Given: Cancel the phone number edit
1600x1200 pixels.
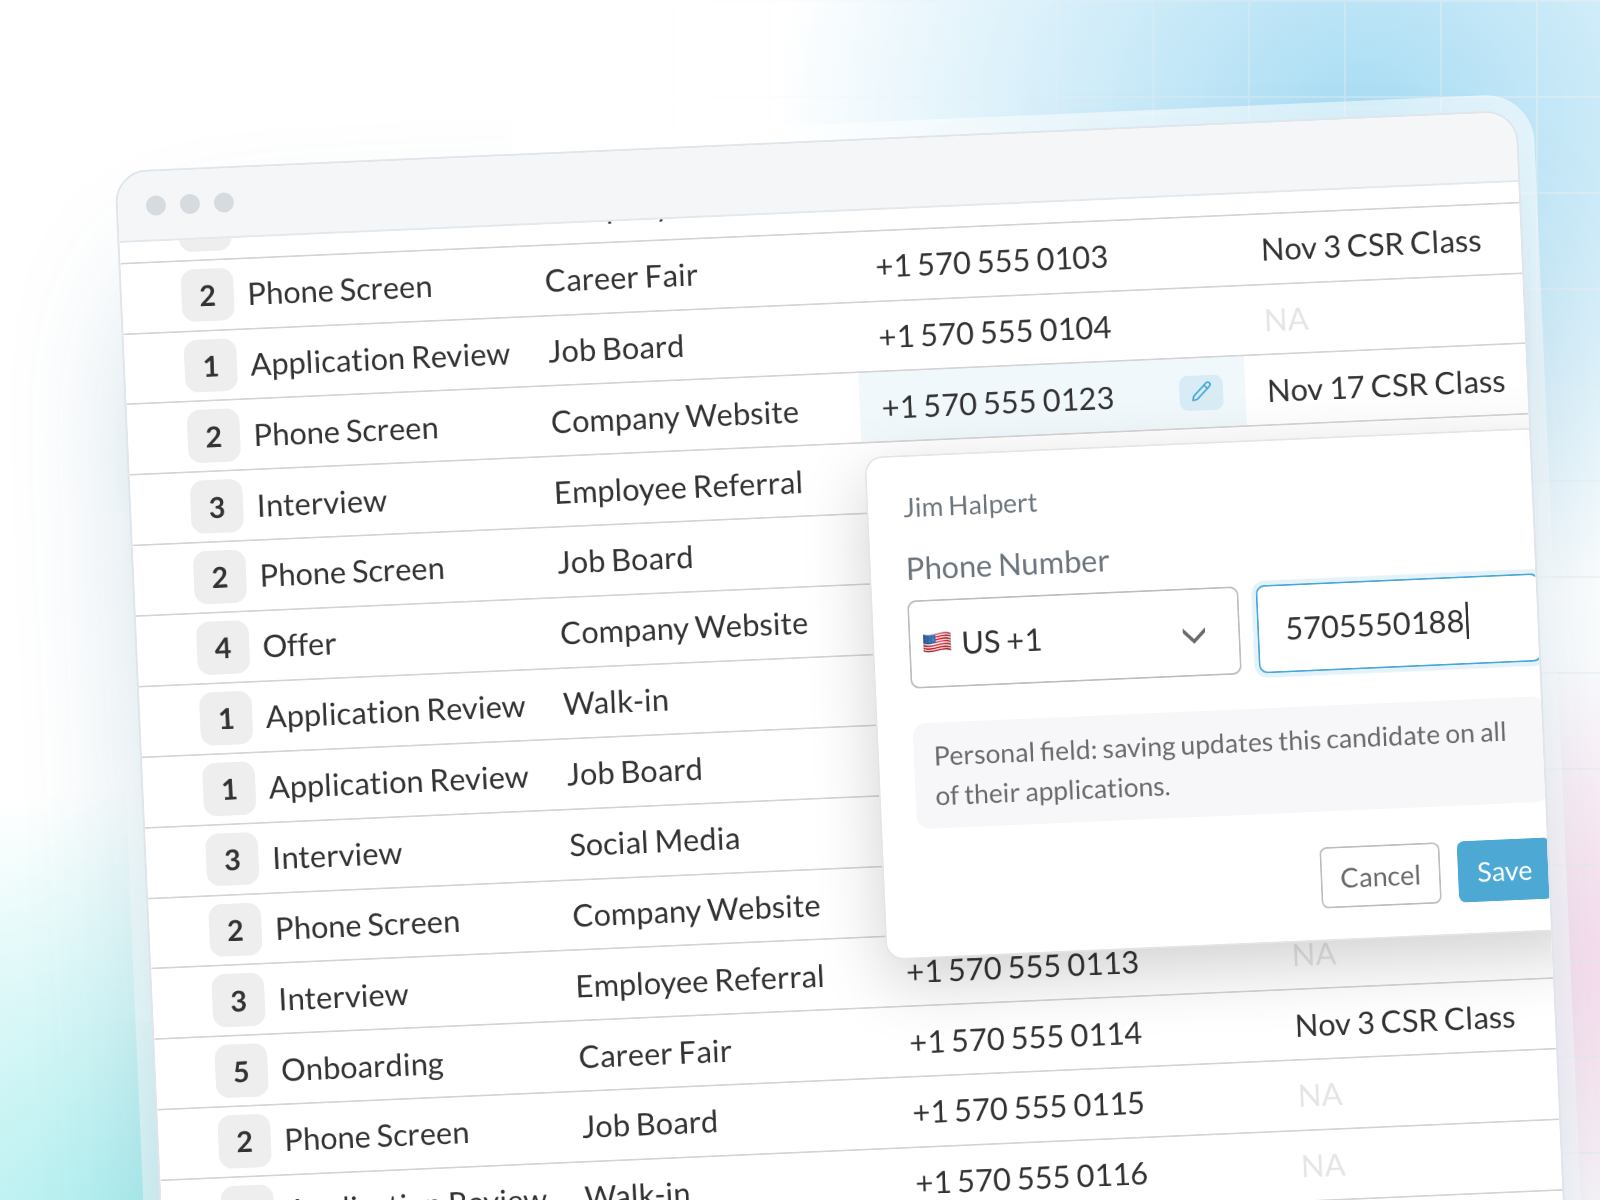Looking at the screenshot, I should coord(1380,876).
